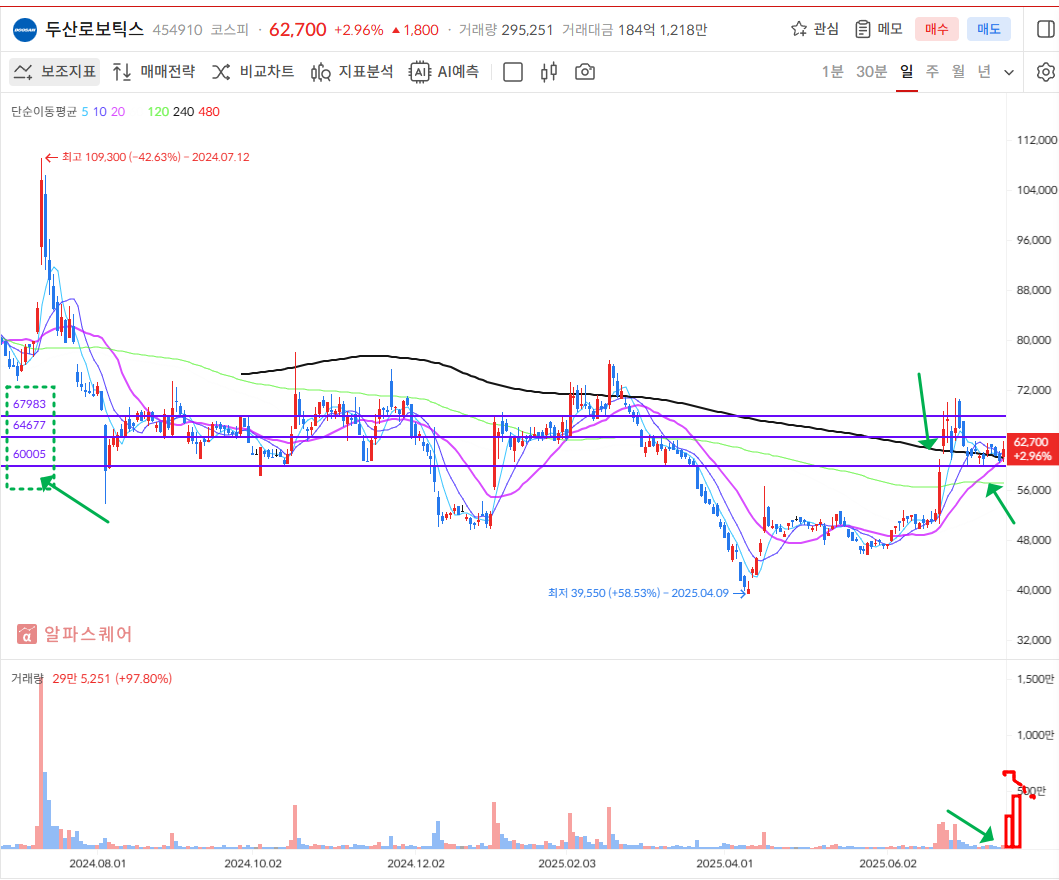Select the 년 yearly interval tab

(984, 72)
